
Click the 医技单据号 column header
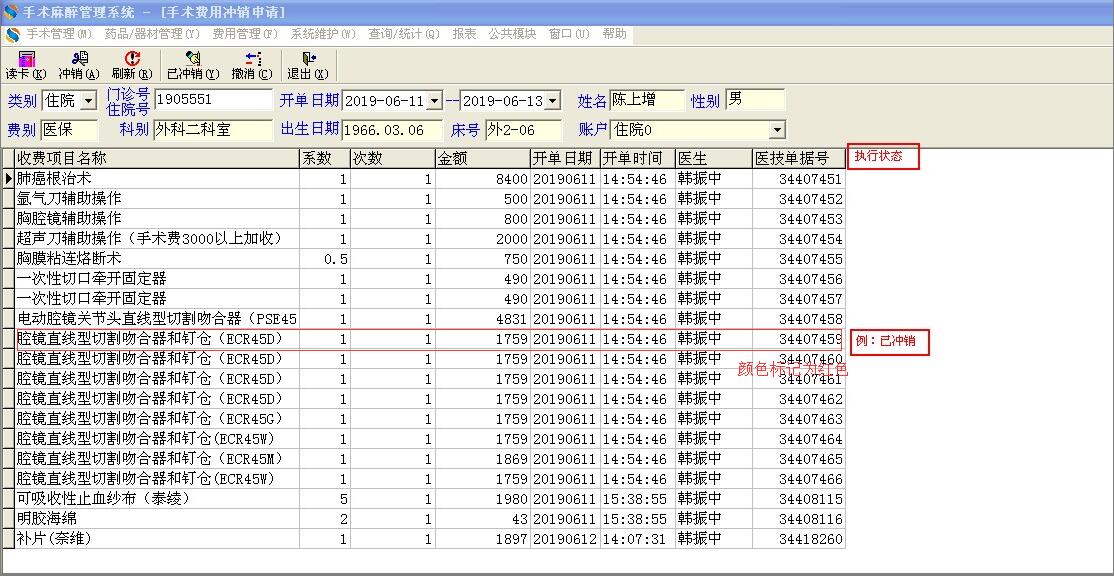tap(799, 158)
